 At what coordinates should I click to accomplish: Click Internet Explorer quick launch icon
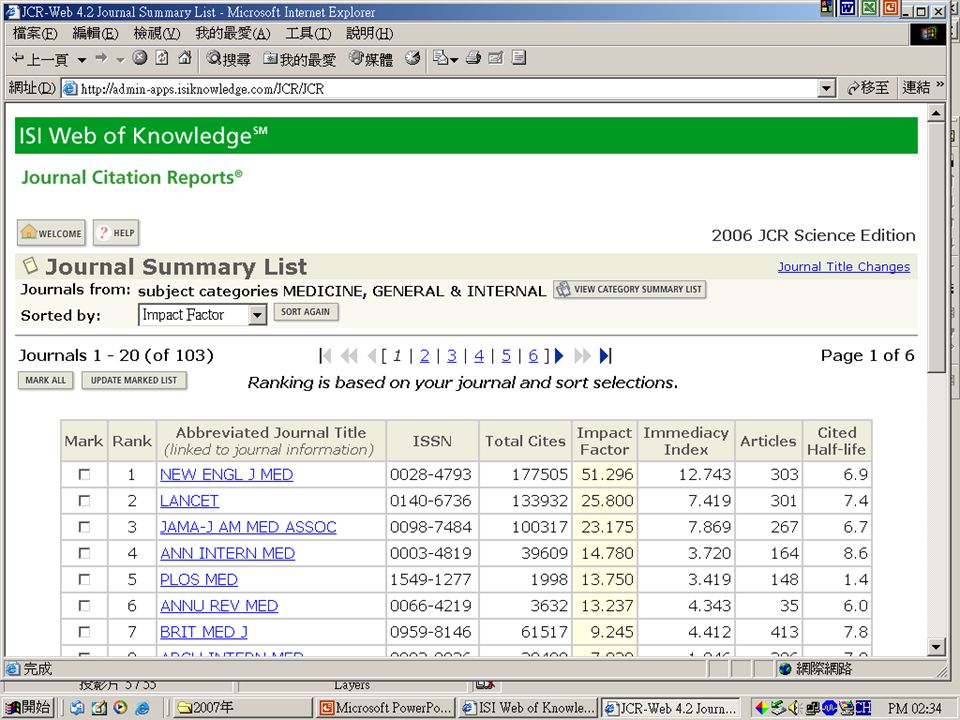[x=142, y=708]
